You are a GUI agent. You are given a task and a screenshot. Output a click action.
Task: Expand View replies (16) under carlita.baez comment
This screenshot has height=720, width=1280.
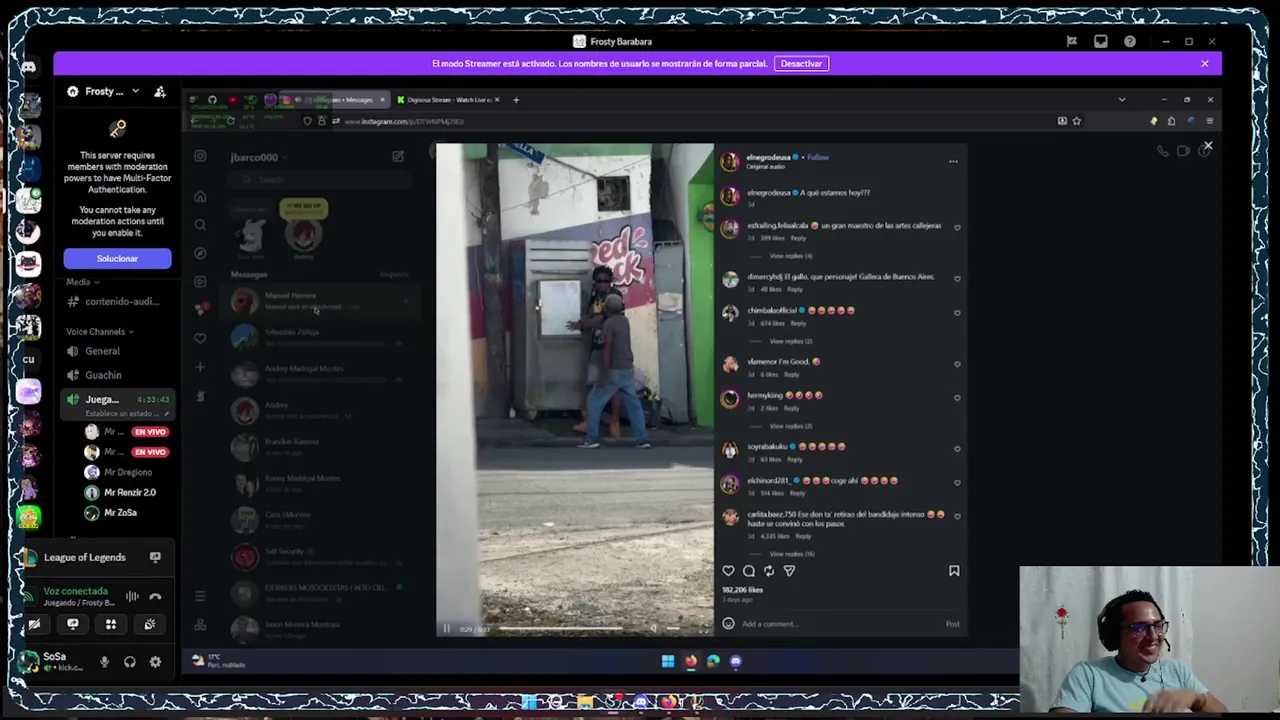[792, 554]
